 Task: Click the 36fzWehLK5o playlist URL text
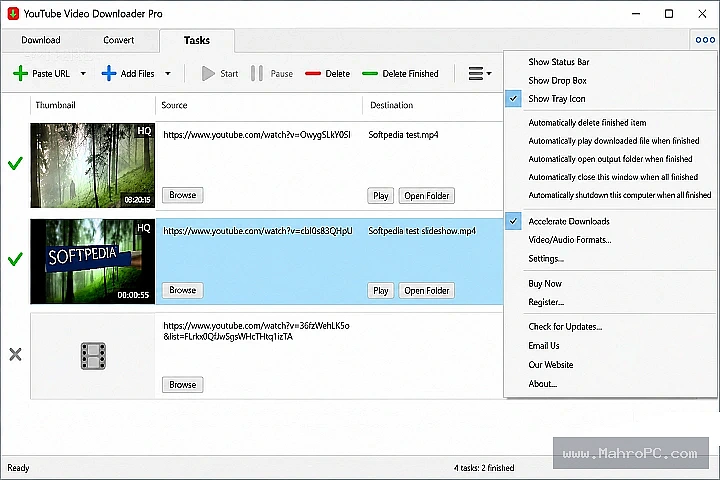click(256, 331)
